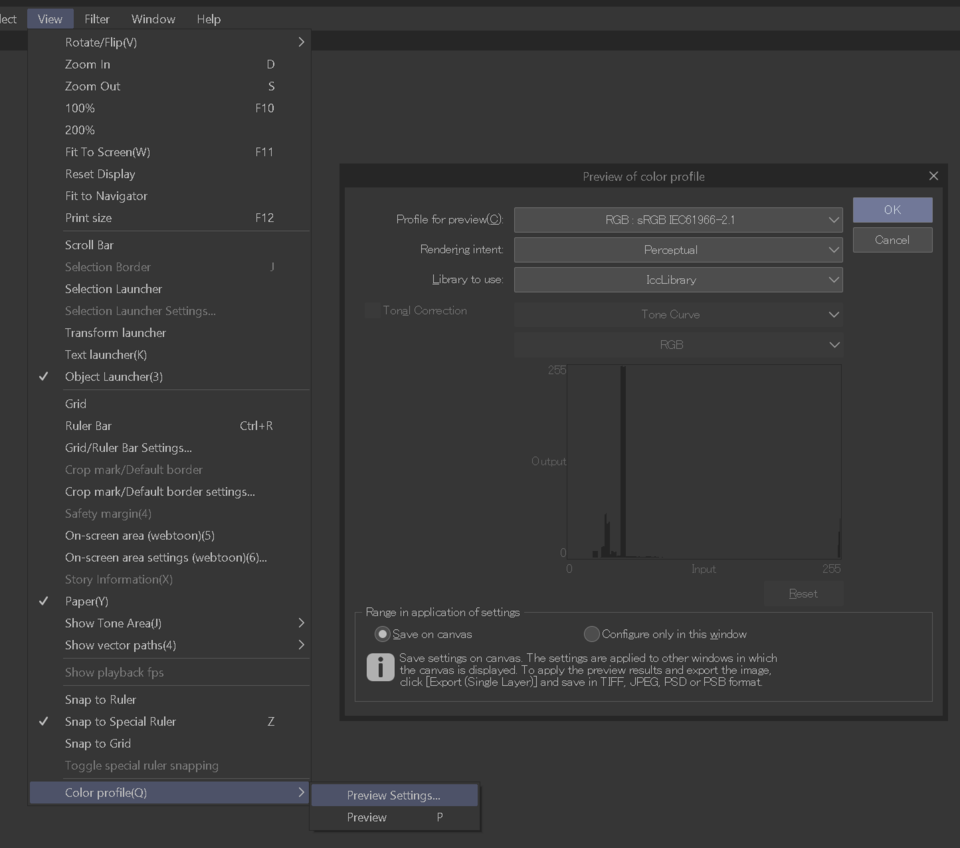960x848 pixels.
Task: Open Grid/Ruler Bar Settings
Action: pos(128,448)
